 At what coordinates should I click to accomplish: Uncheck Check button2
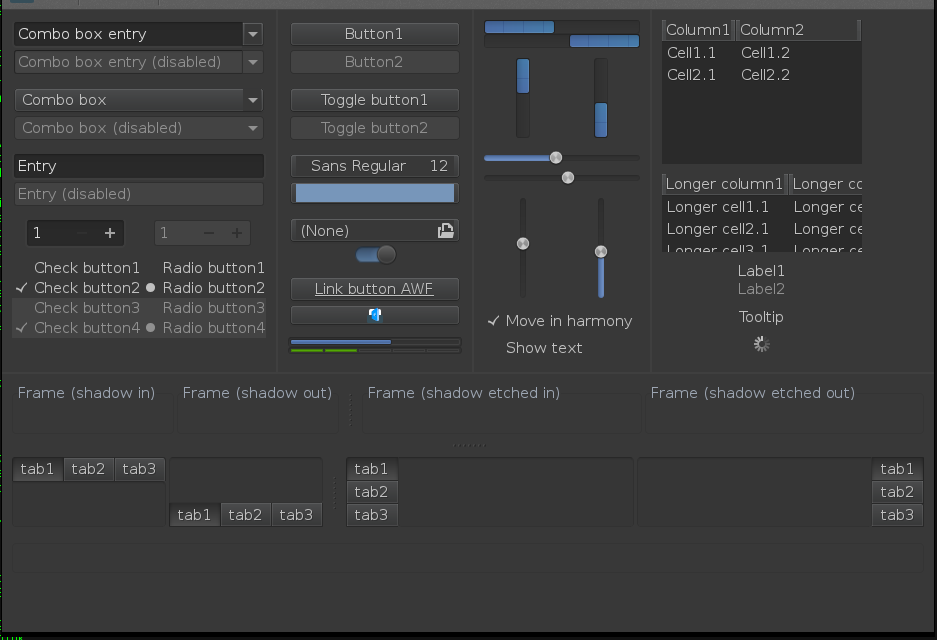click(76, 288)
